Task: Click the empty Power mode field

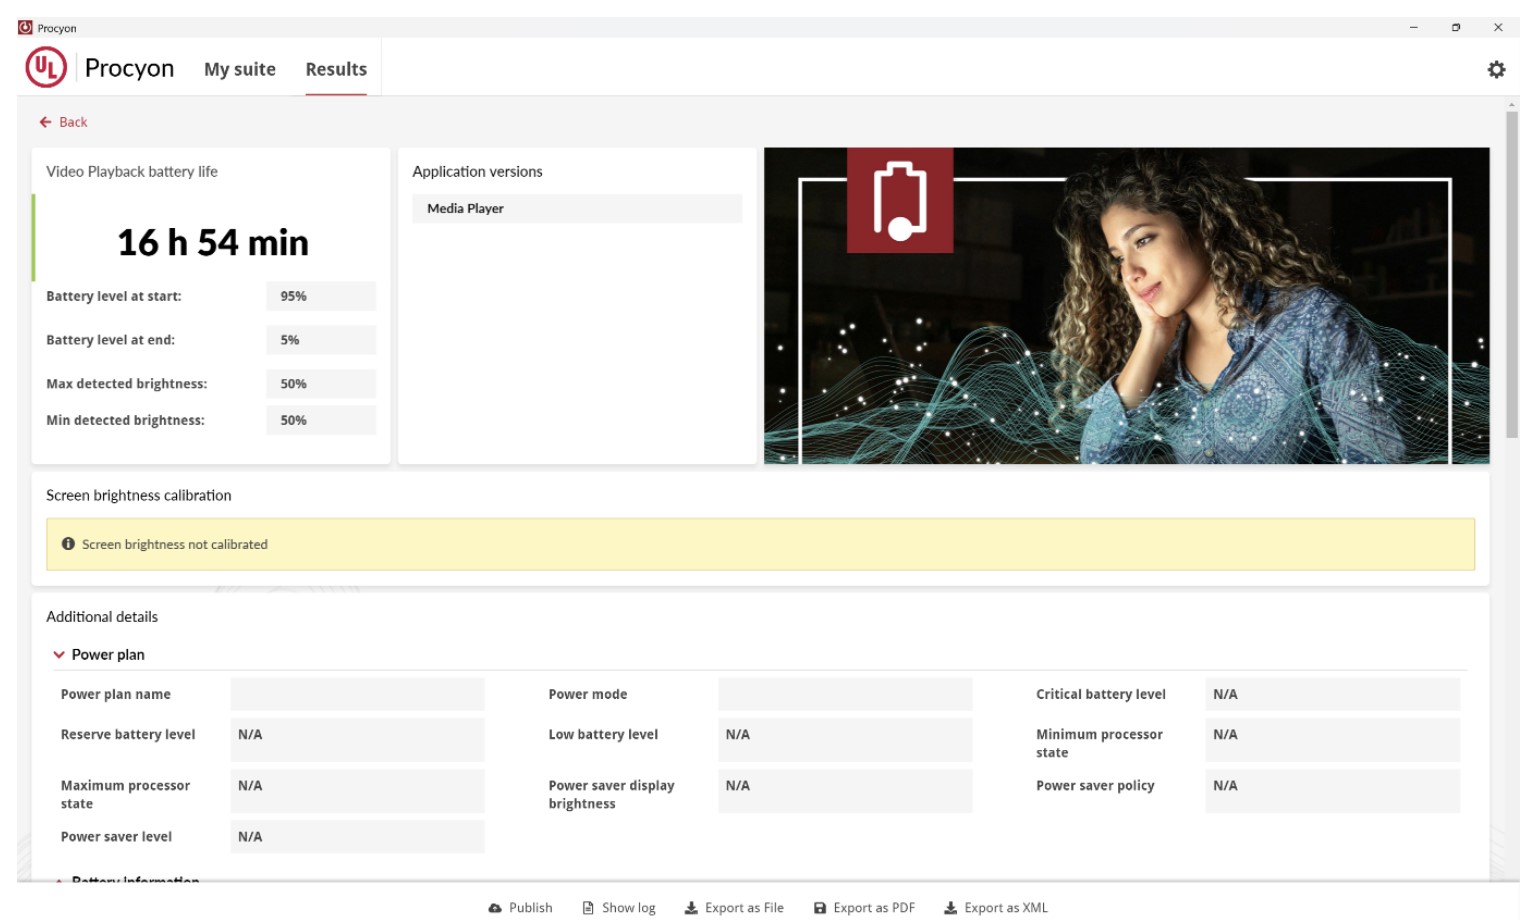Action: pos(845,694)
